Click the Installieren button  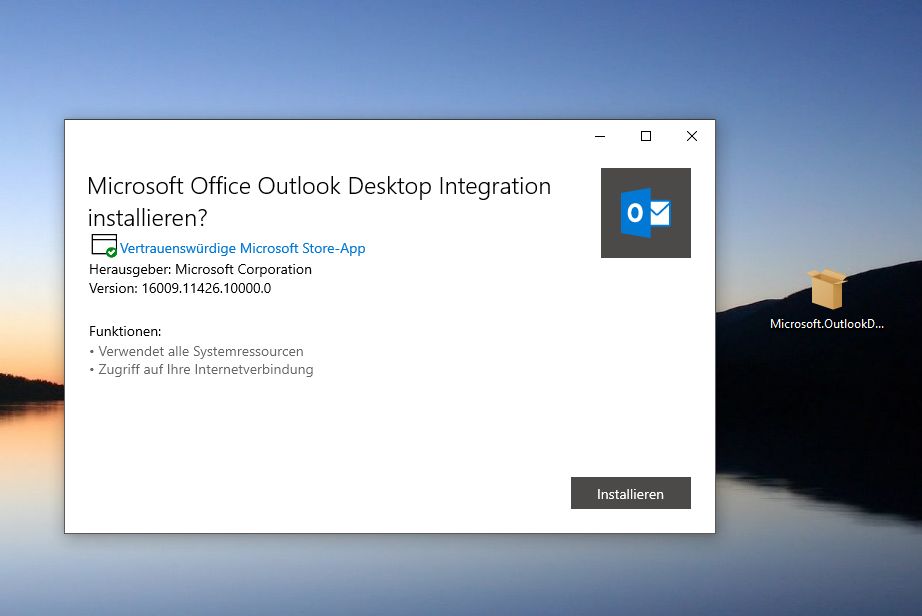pyautogui.click(x=630, y=493)
